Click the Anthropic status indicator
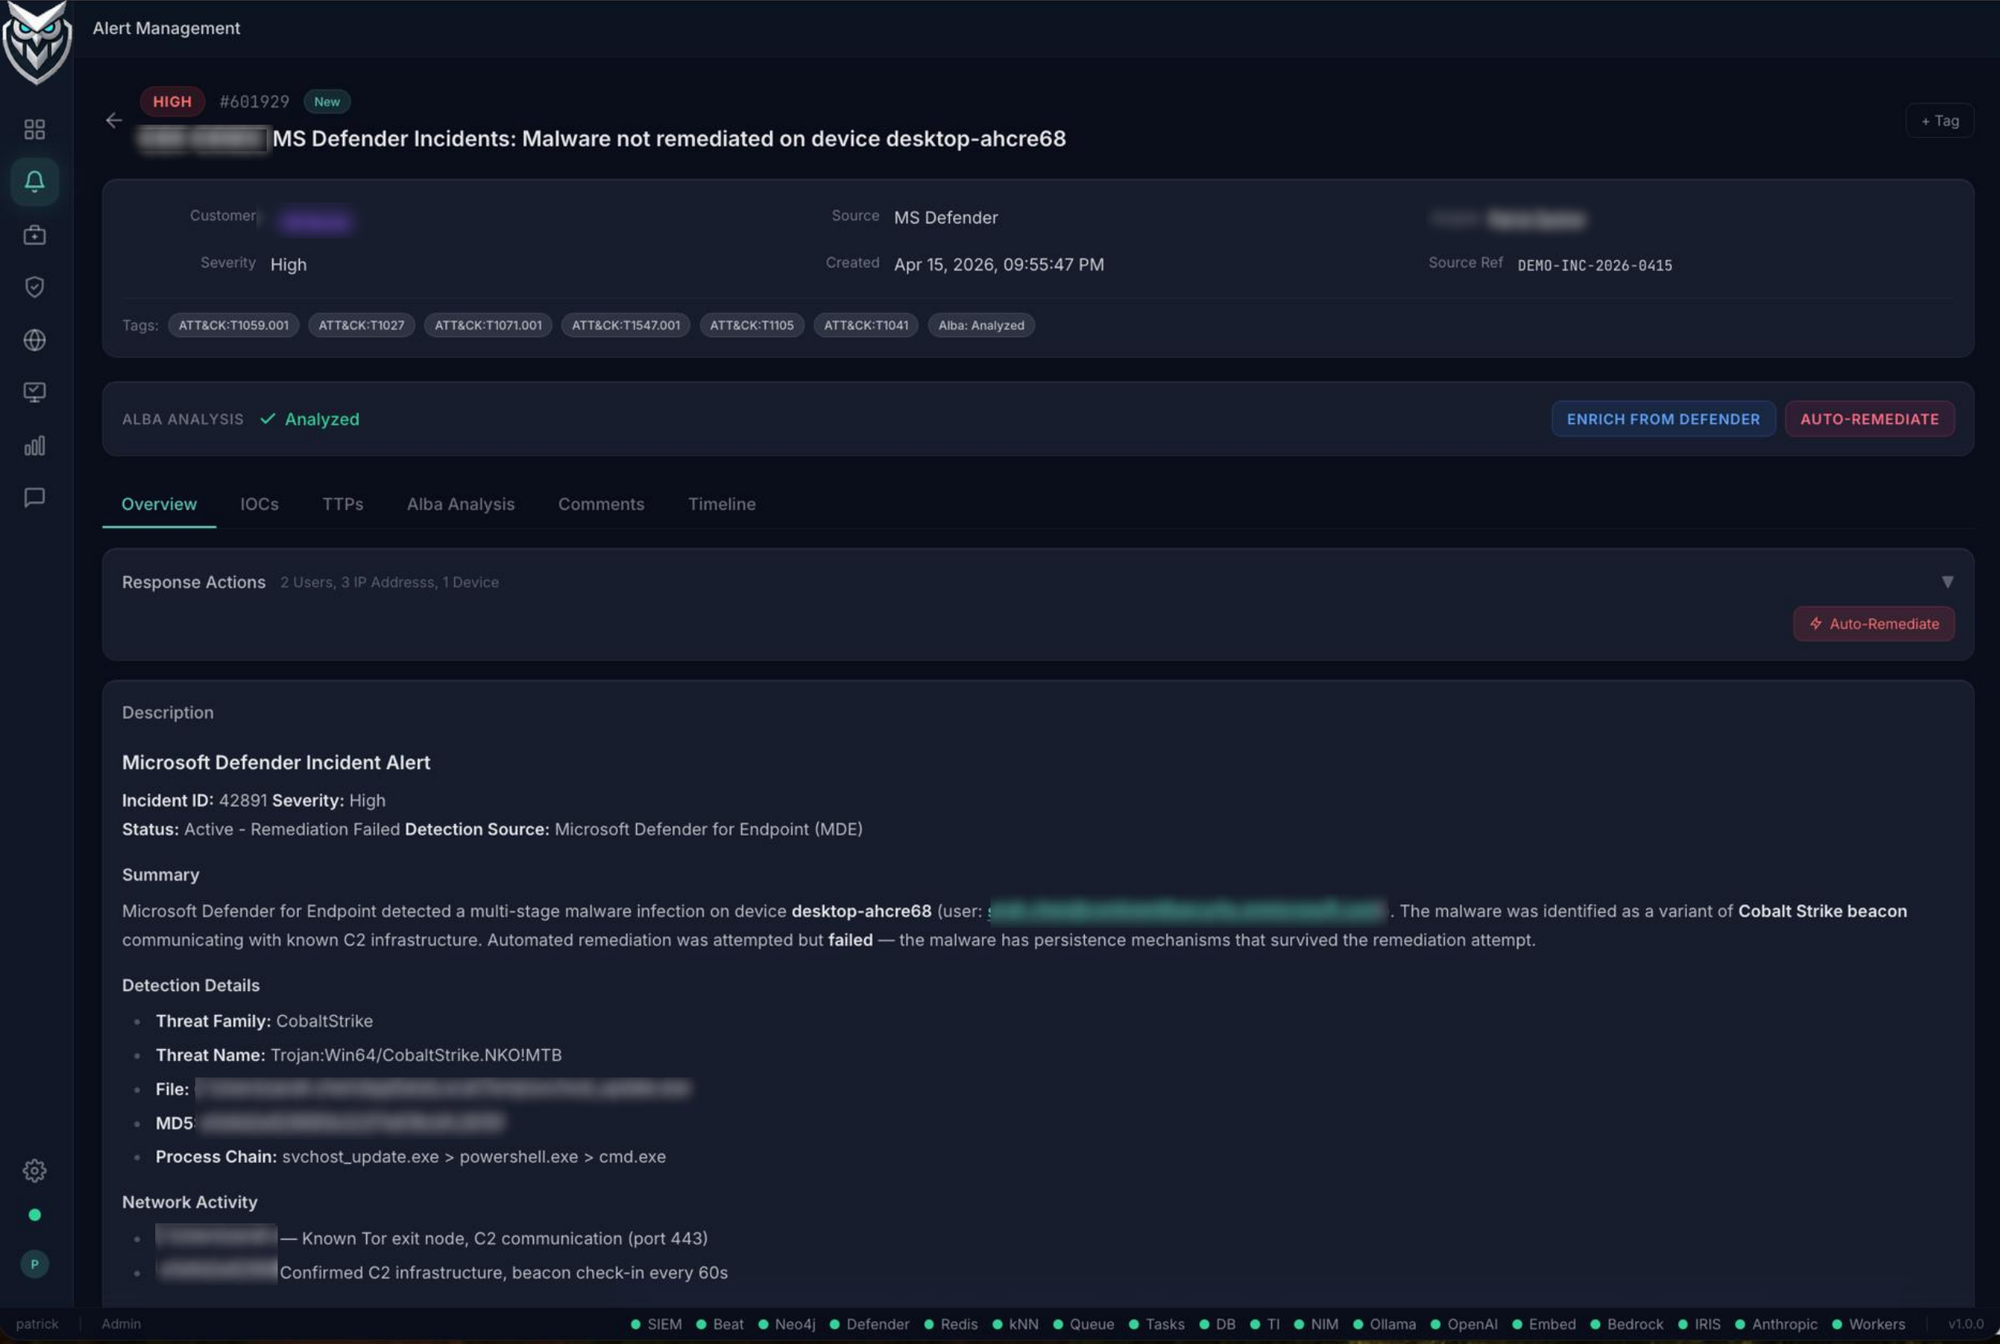Screen dimensions: 2000x1344 1776,1324
